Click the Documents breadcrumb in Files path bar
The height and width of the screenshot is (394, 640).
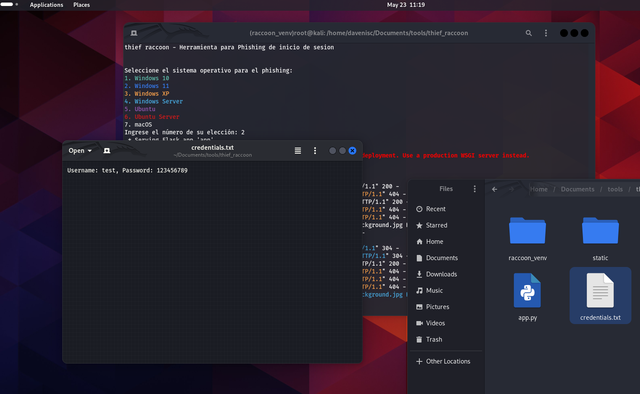(x=577, y=189)
